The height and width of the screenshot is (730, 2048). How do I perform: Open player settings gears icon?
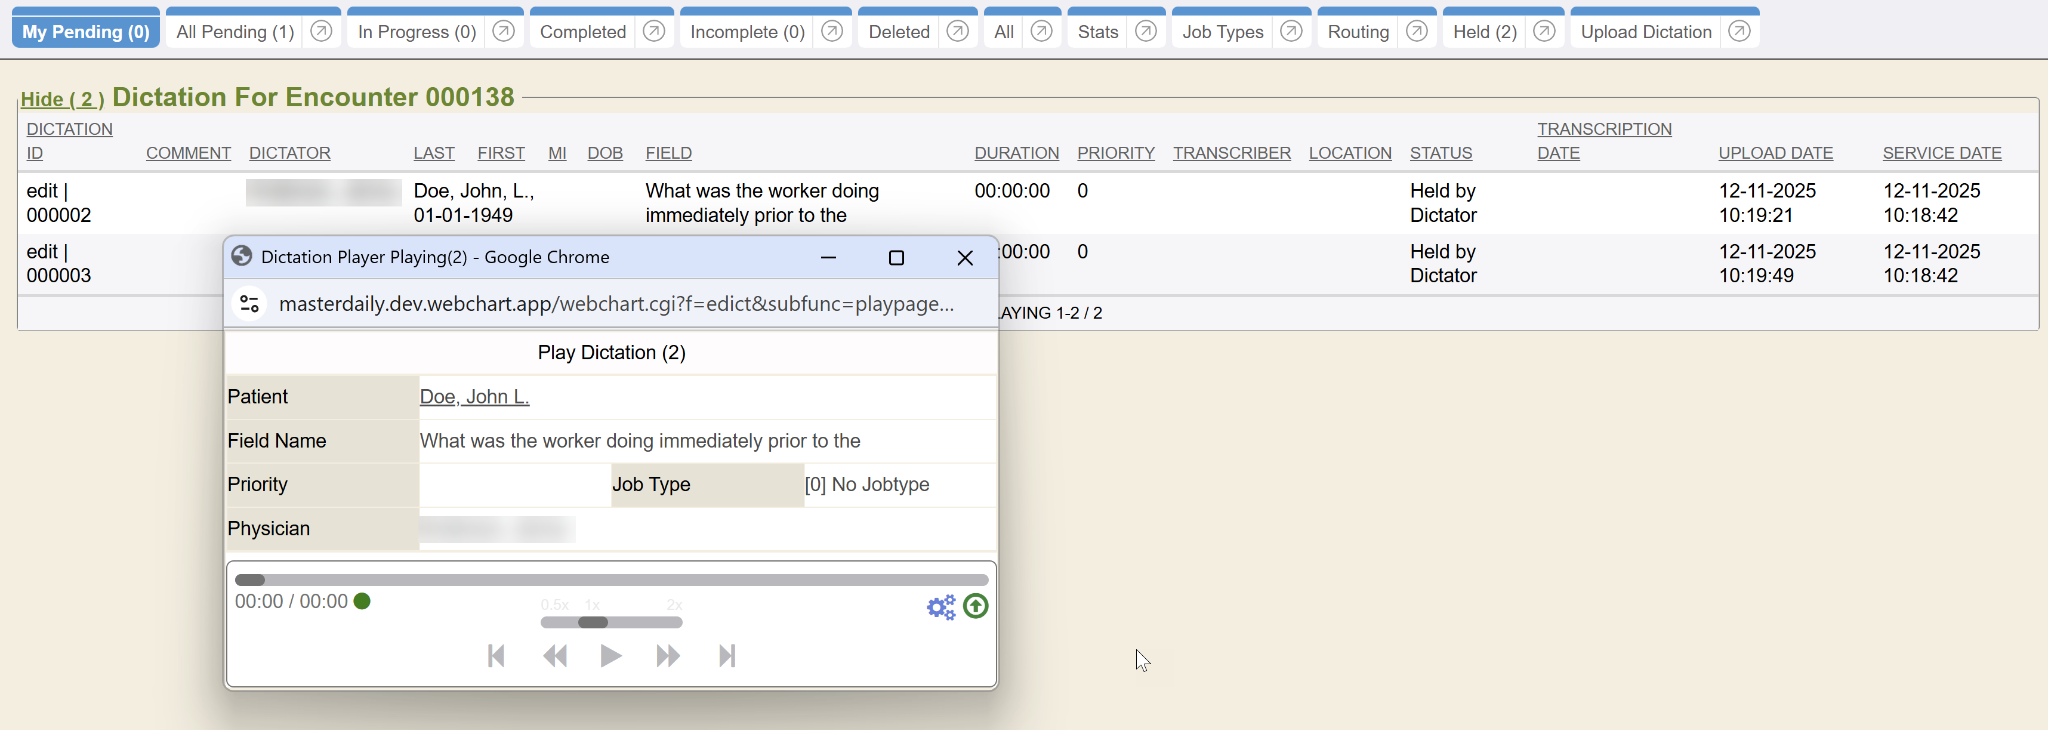(x=940, y=607)
